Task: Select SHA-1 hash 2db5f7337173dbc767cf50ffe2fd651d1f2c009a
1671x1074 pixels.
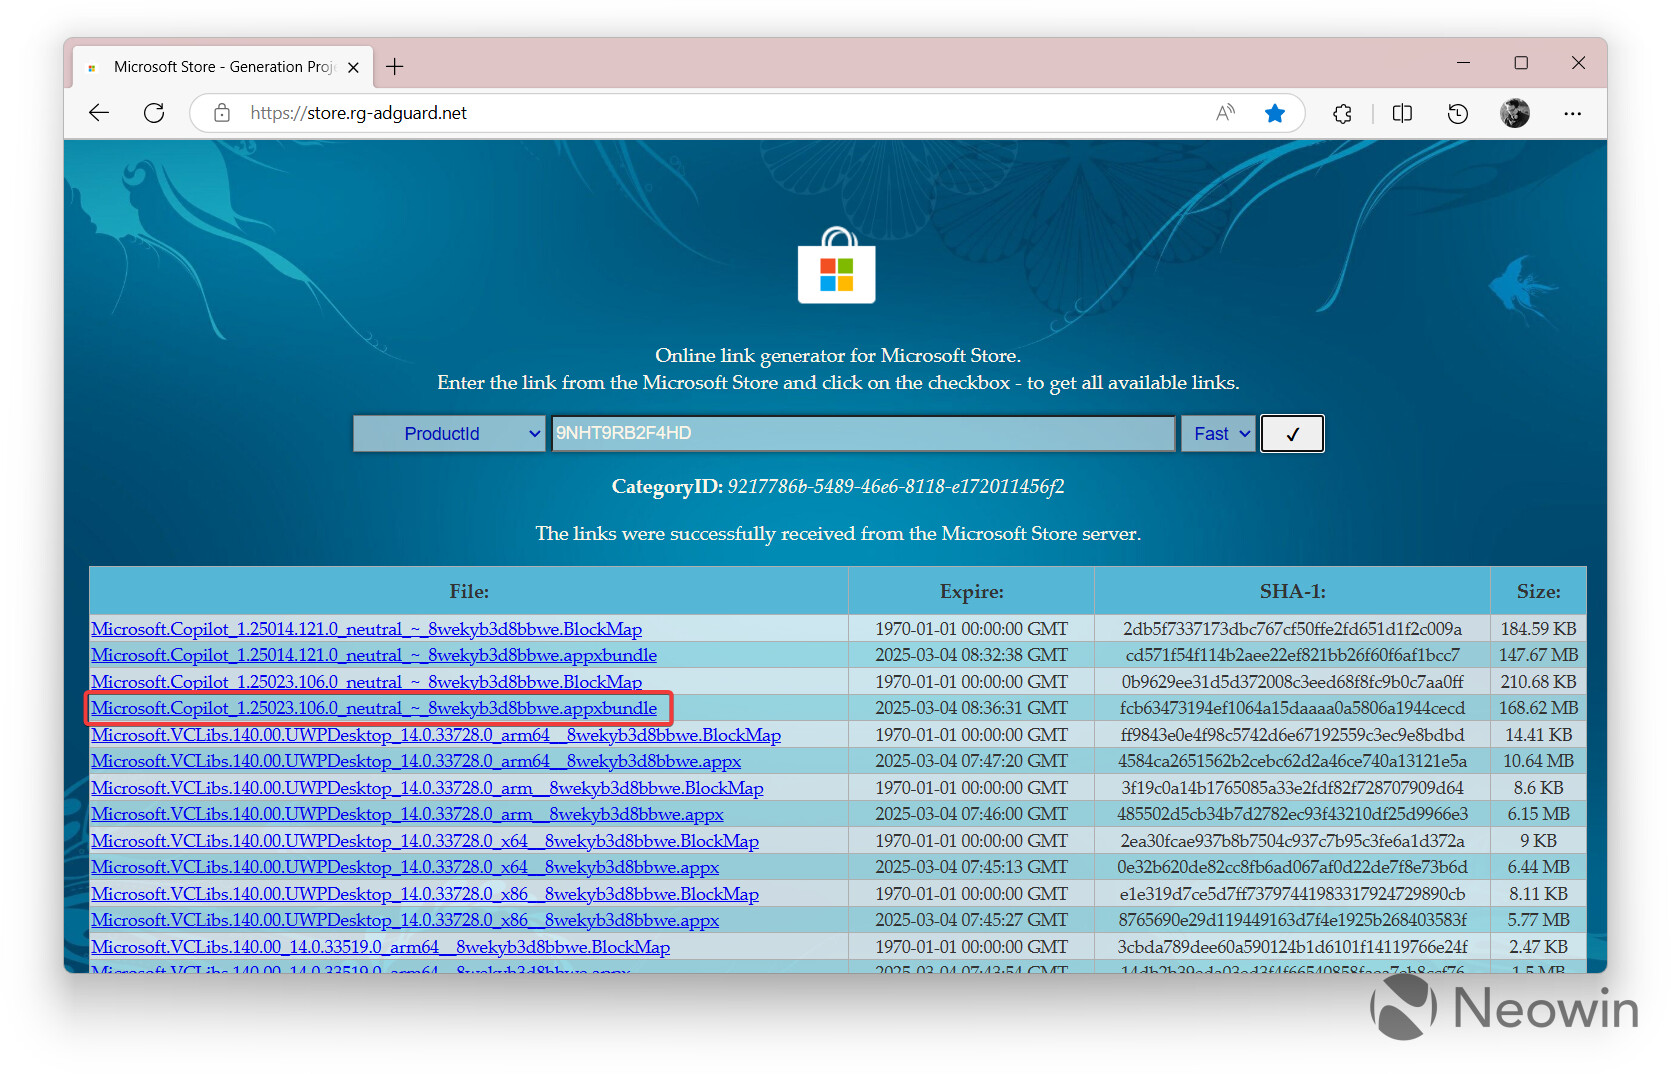Action: (x=1292, y=629)
